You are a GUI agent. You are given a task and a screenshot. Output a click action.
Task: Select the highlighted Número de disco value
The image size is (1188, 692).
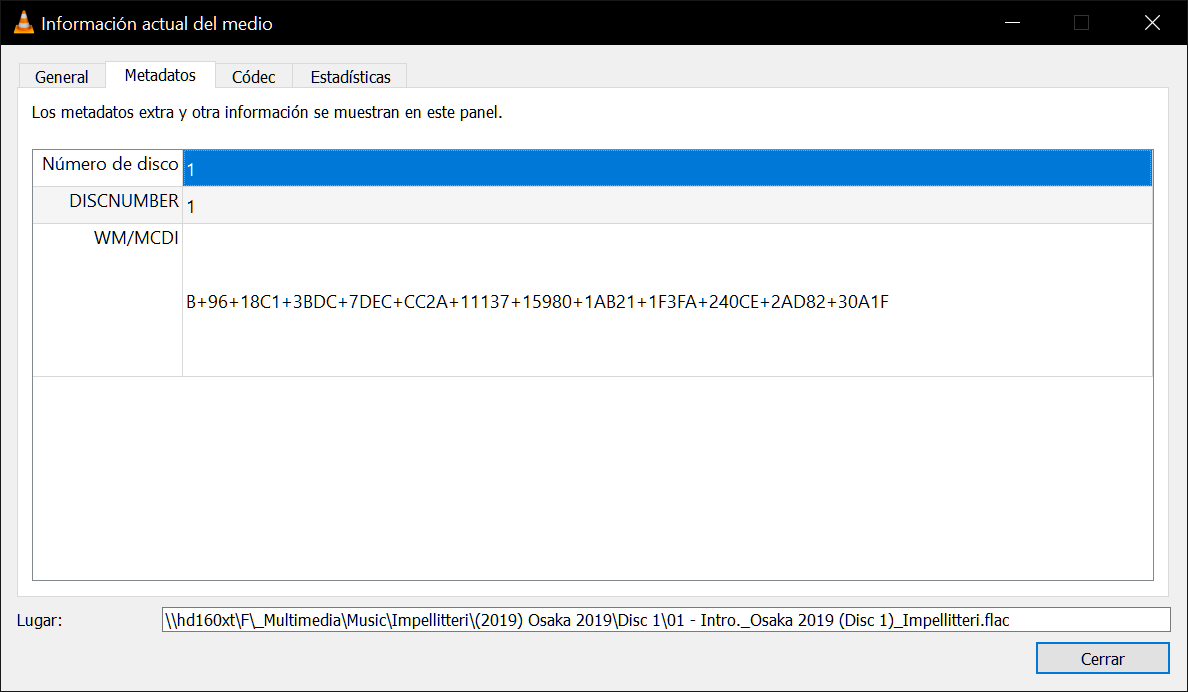coord(667,168)
